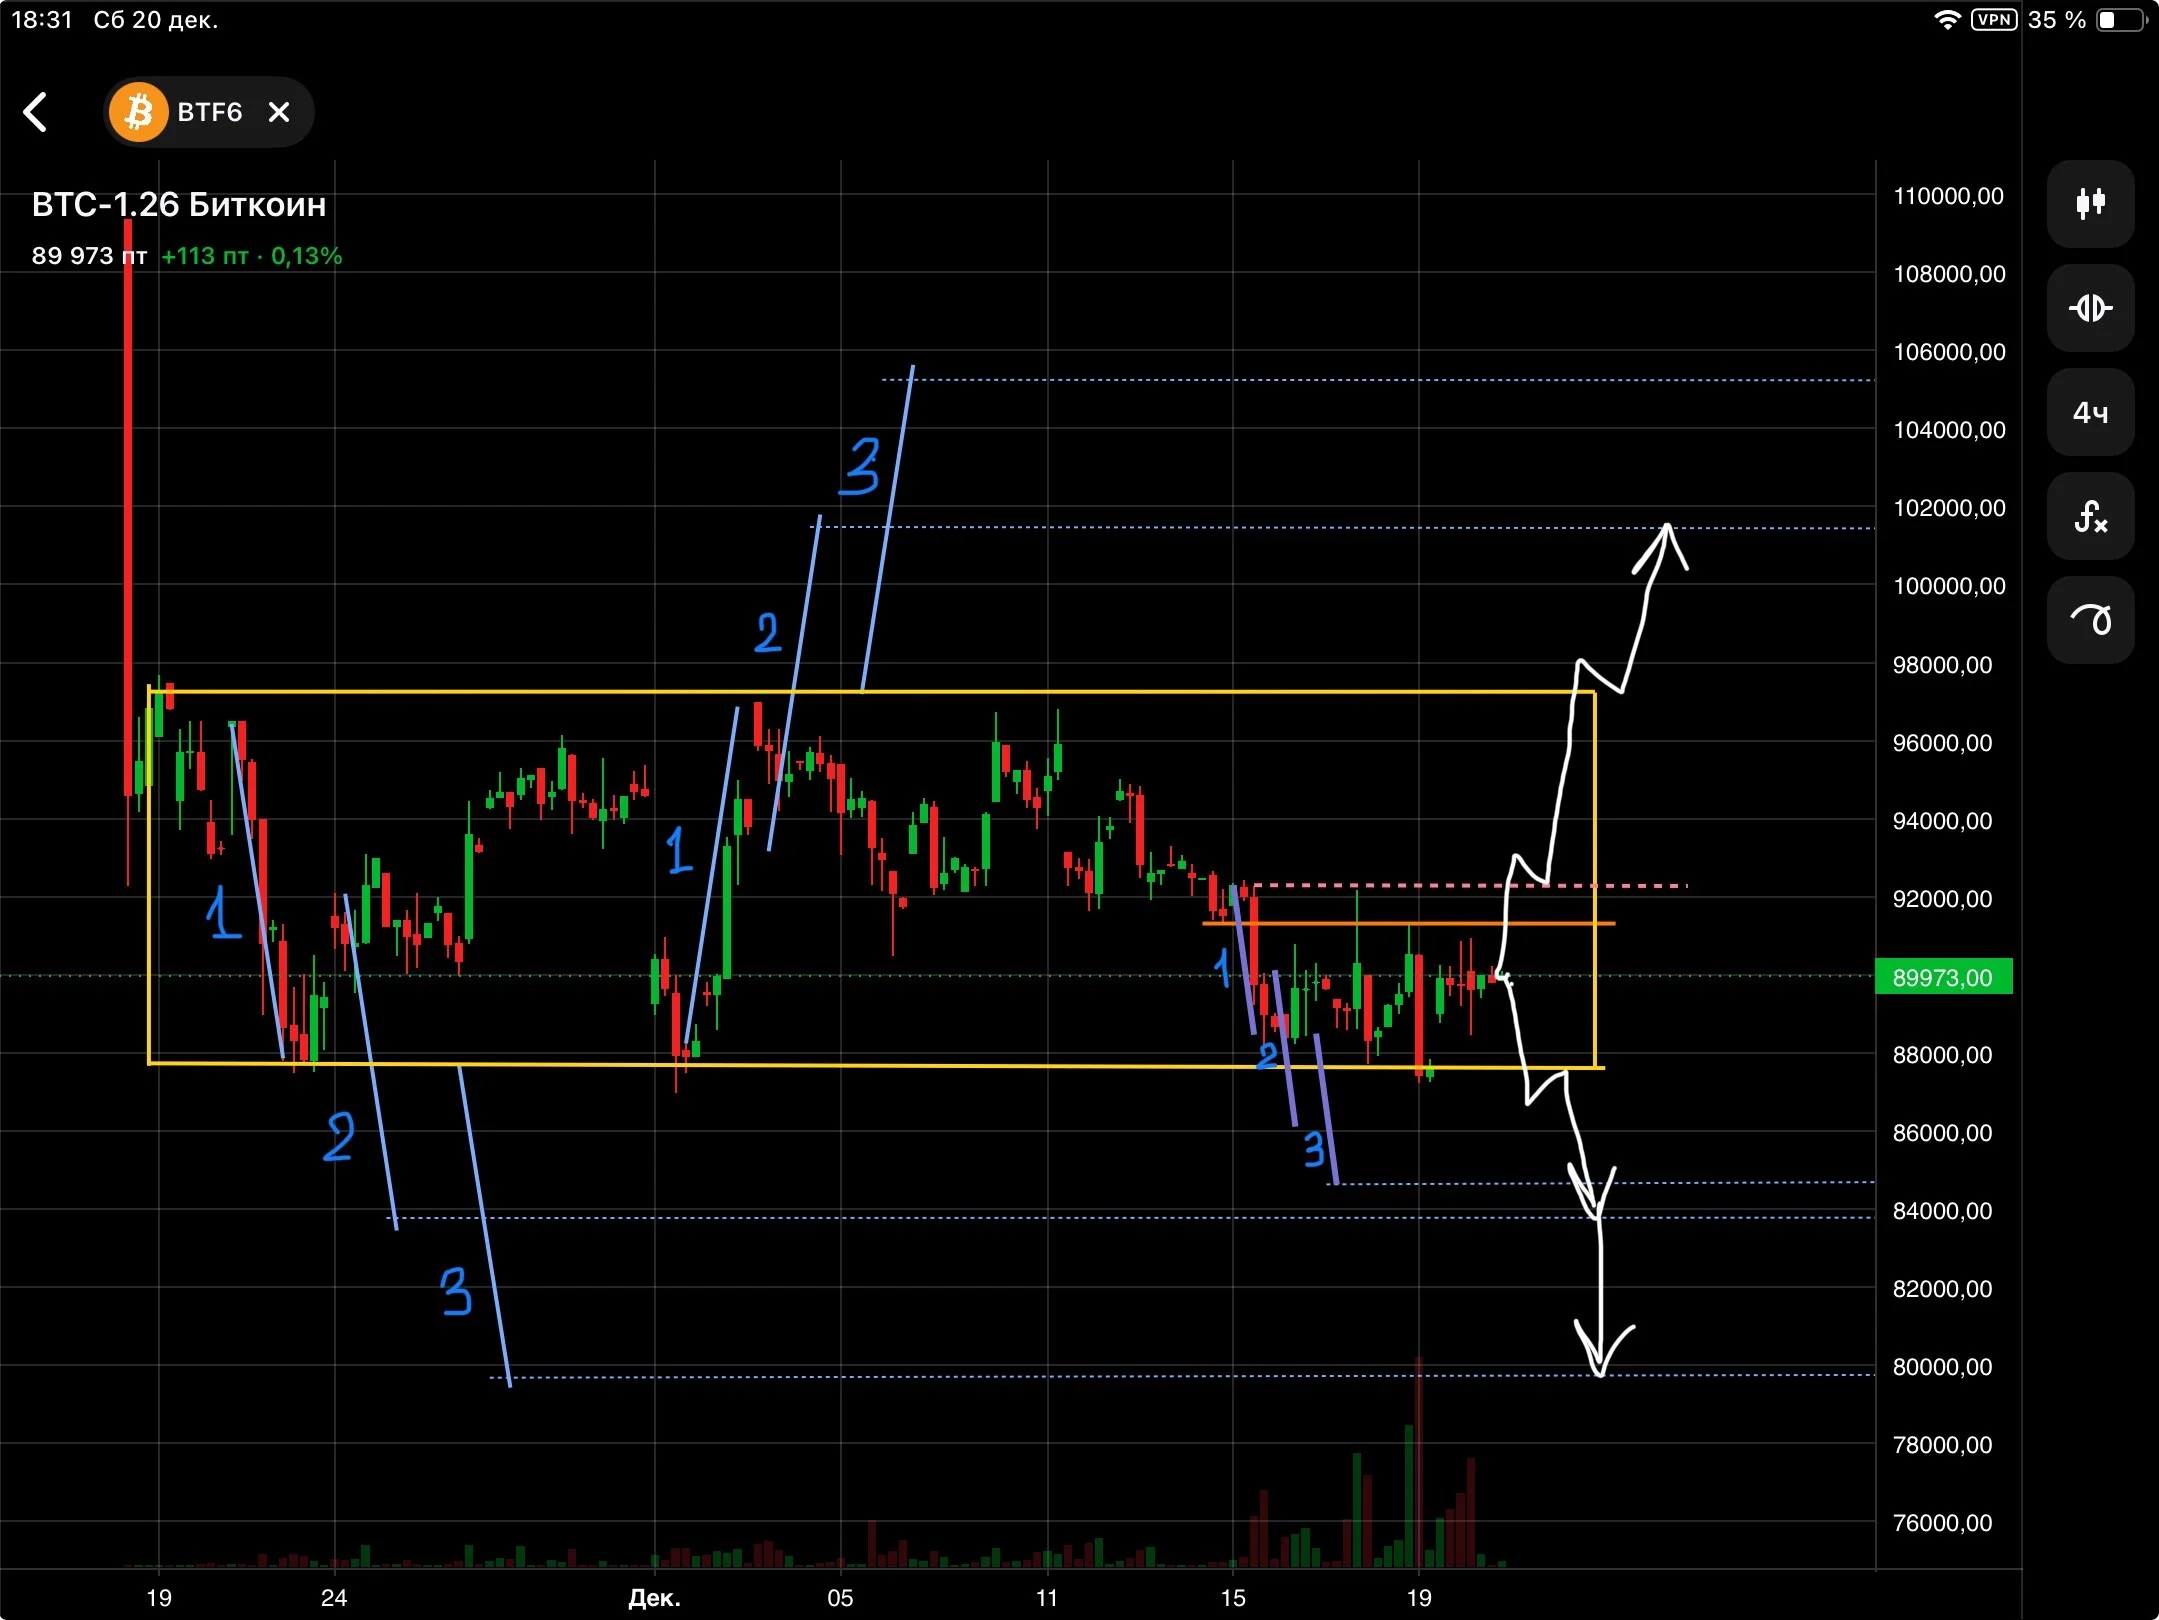Viewport: 2159px width, 1620px height.
Task: Open the candlestick chart type selector
Action: tap(2090, 204)
